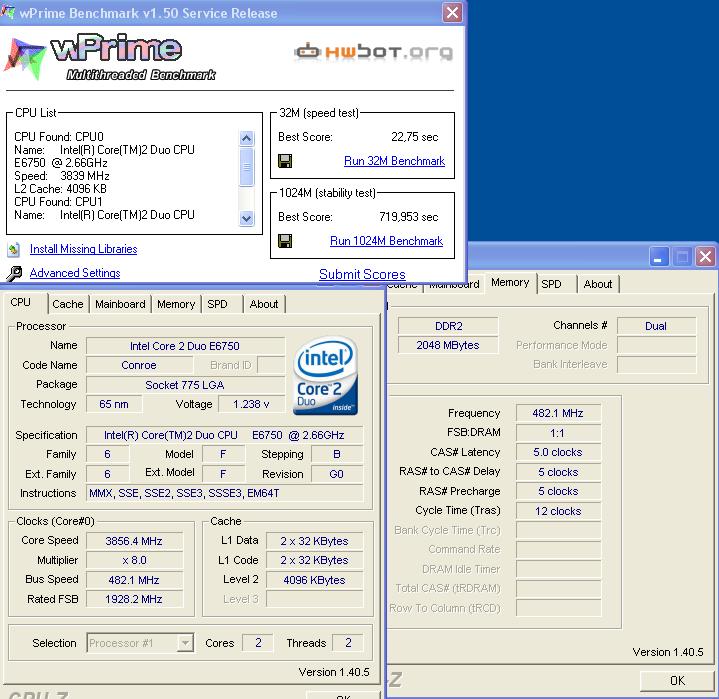Click the wPrime title bar app icon
The image size is (719, 699).
tap(8, 12)
